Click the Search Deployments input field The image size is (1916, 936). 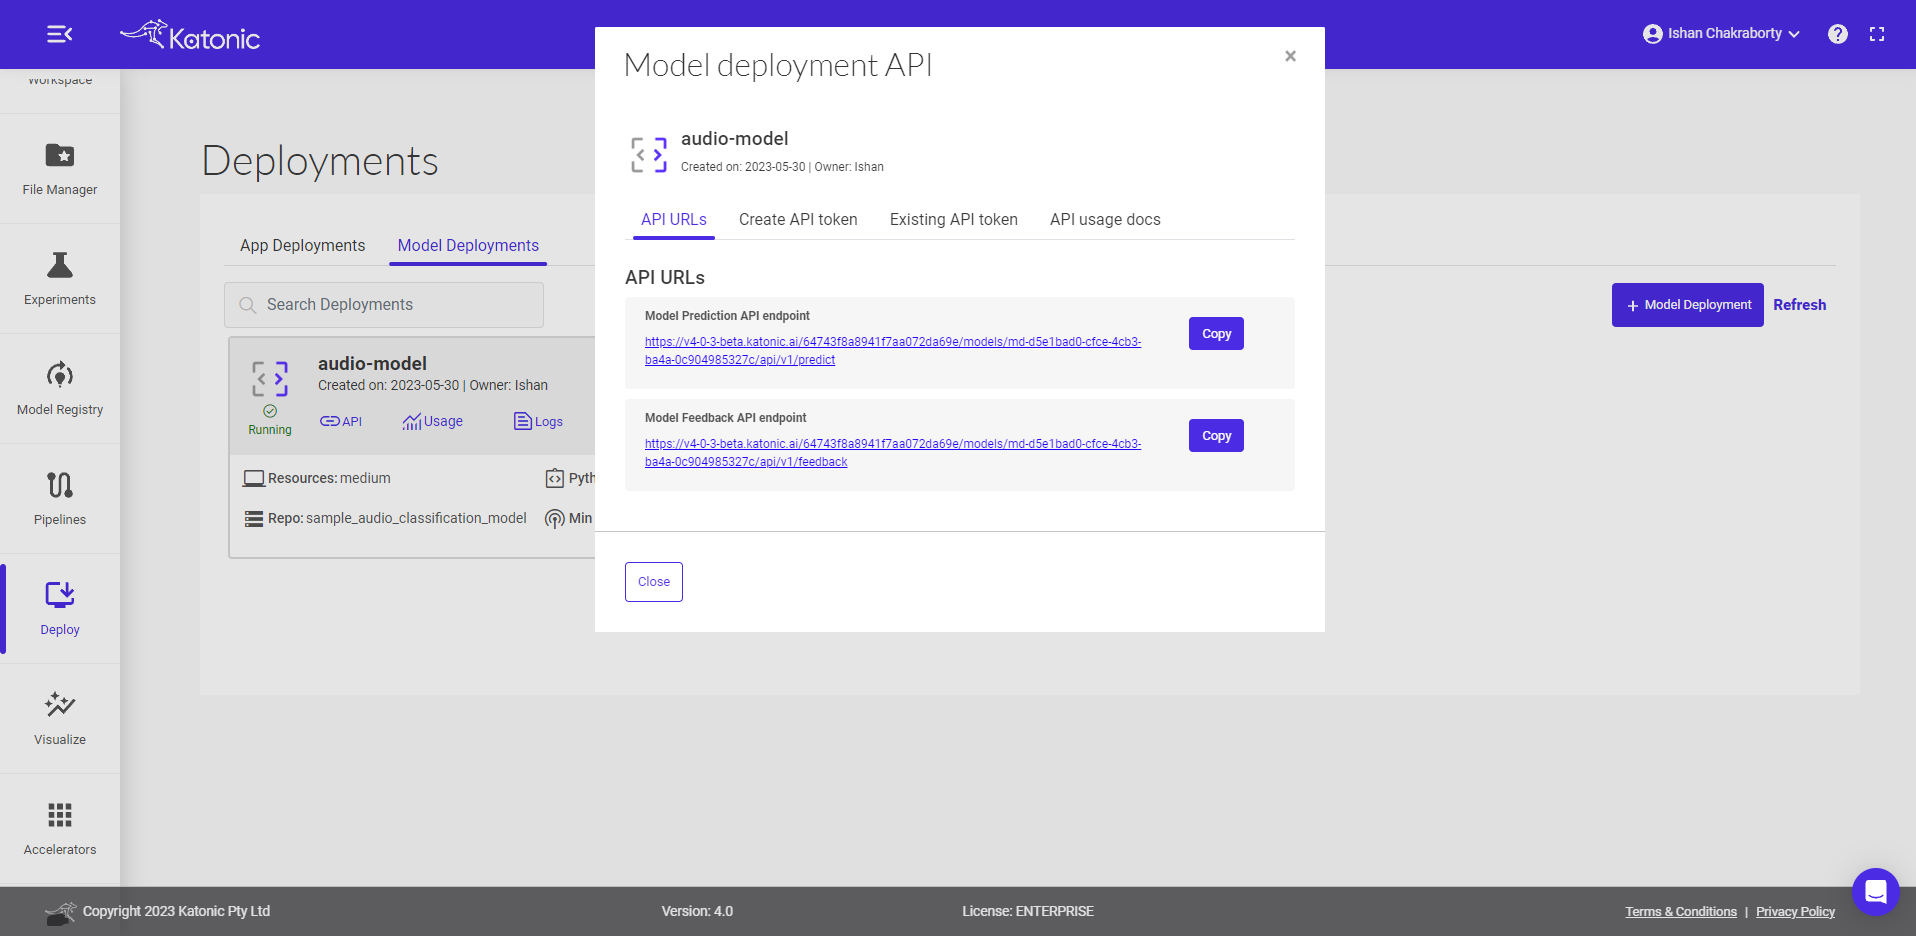pyautogui.click(x=384, y=305)
